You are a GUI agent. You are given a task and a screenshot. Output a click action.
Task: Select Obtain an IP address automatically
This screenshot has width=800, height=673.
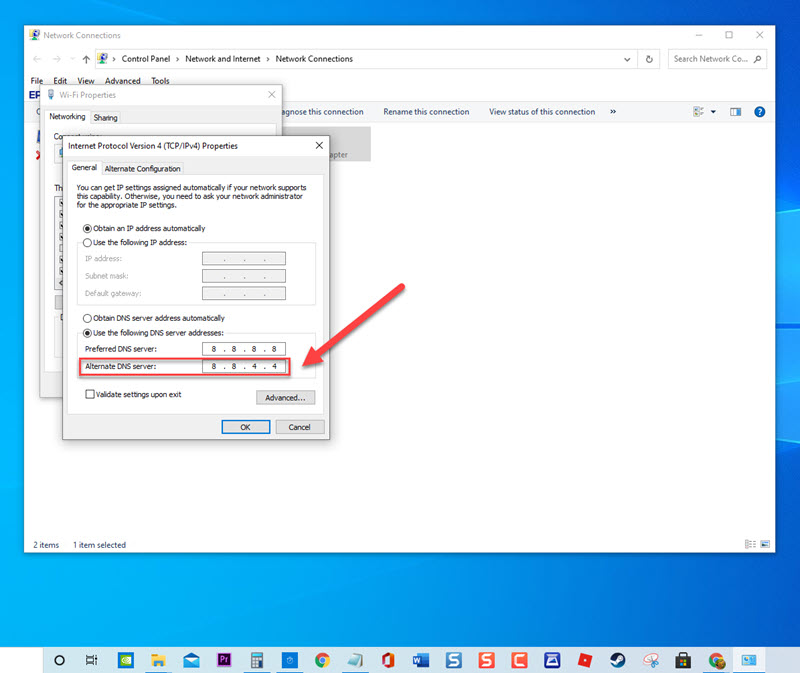coord(86,227)
